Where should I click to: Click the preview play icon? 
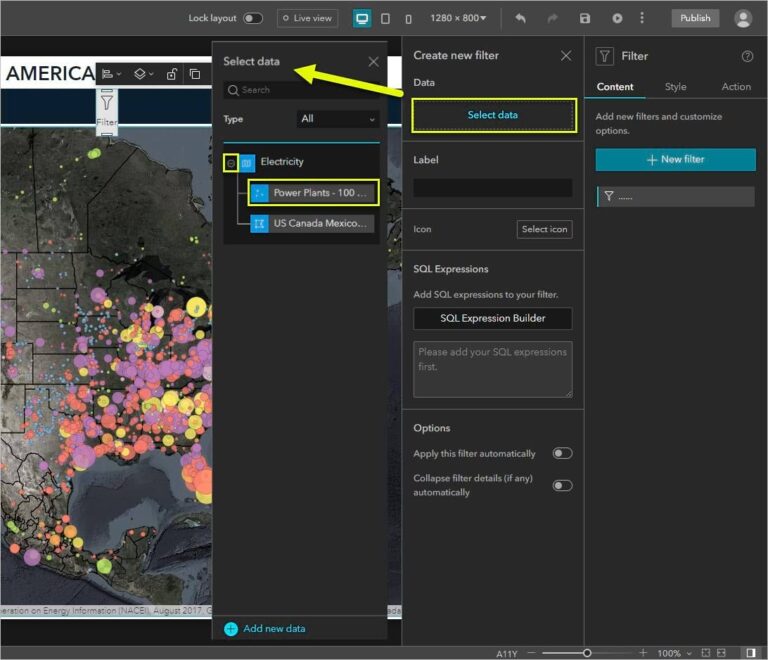pyautogui.click(x=617, y=18)
